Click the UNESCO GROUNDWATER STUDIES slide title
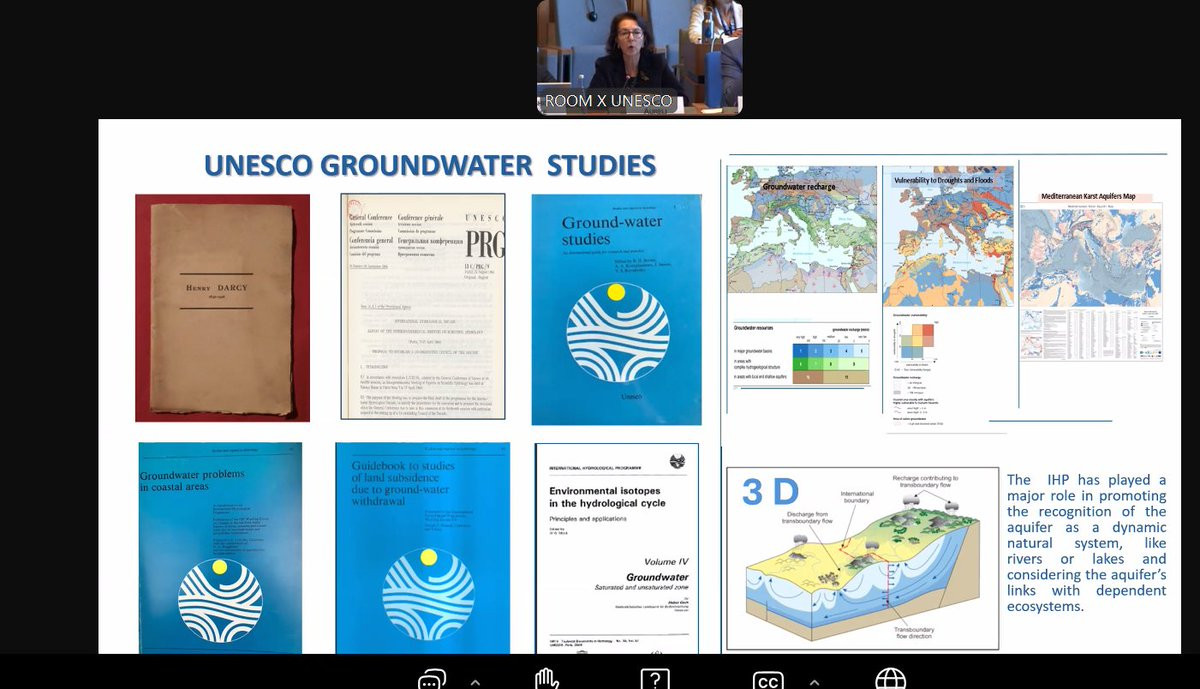 pyautogui.click(x=430, y=165)
